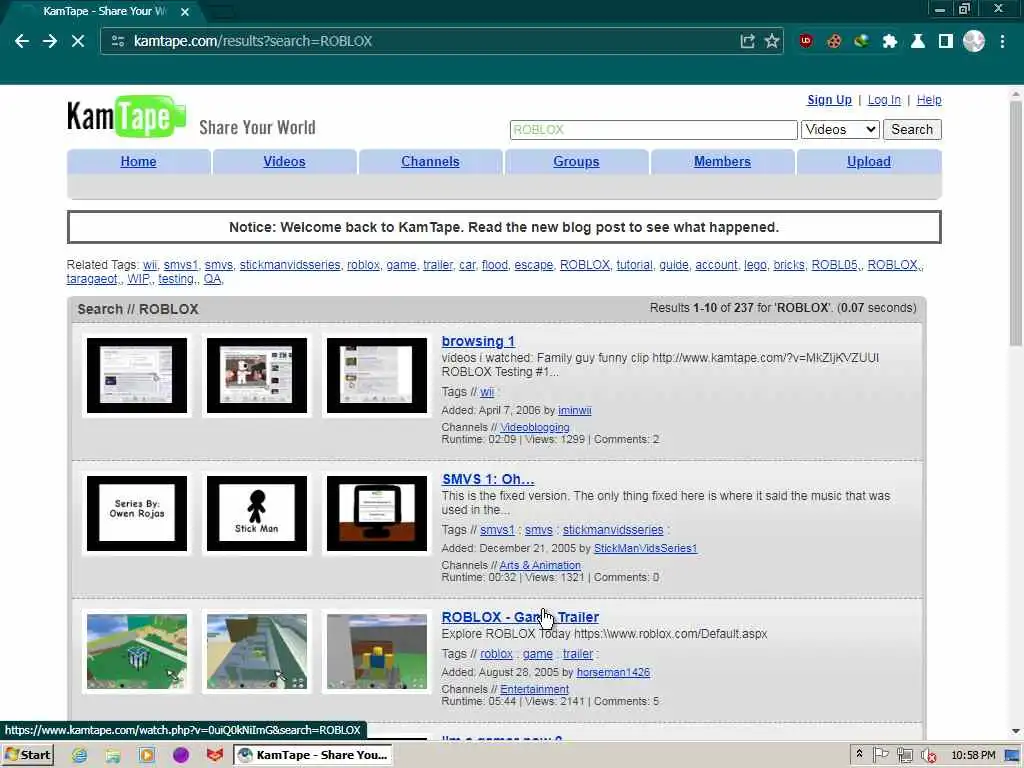Open the Entertainment channel link

(534, 689)
